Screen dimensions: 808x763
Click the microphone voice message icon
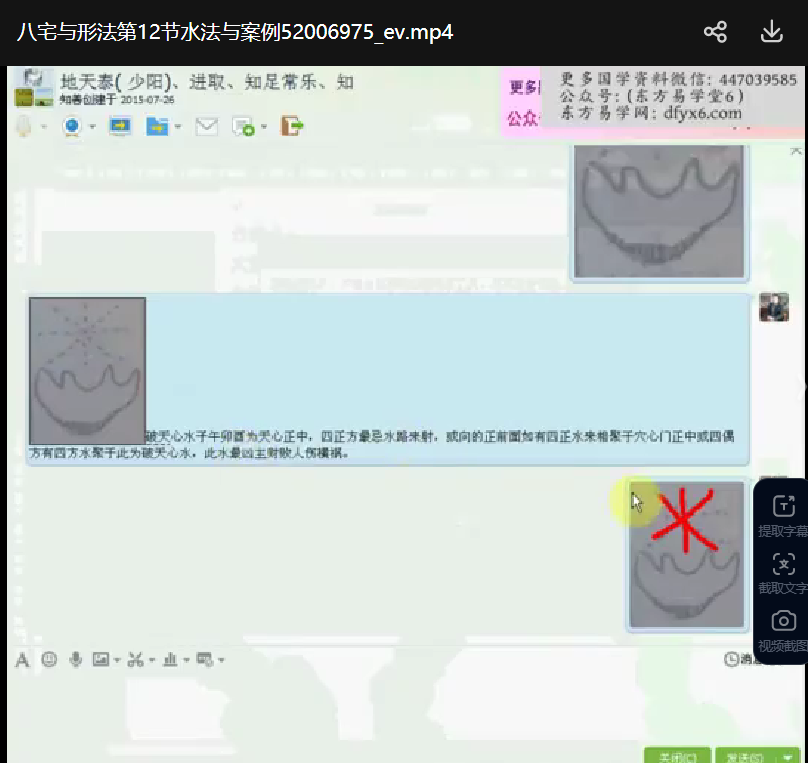pos(75,660)
